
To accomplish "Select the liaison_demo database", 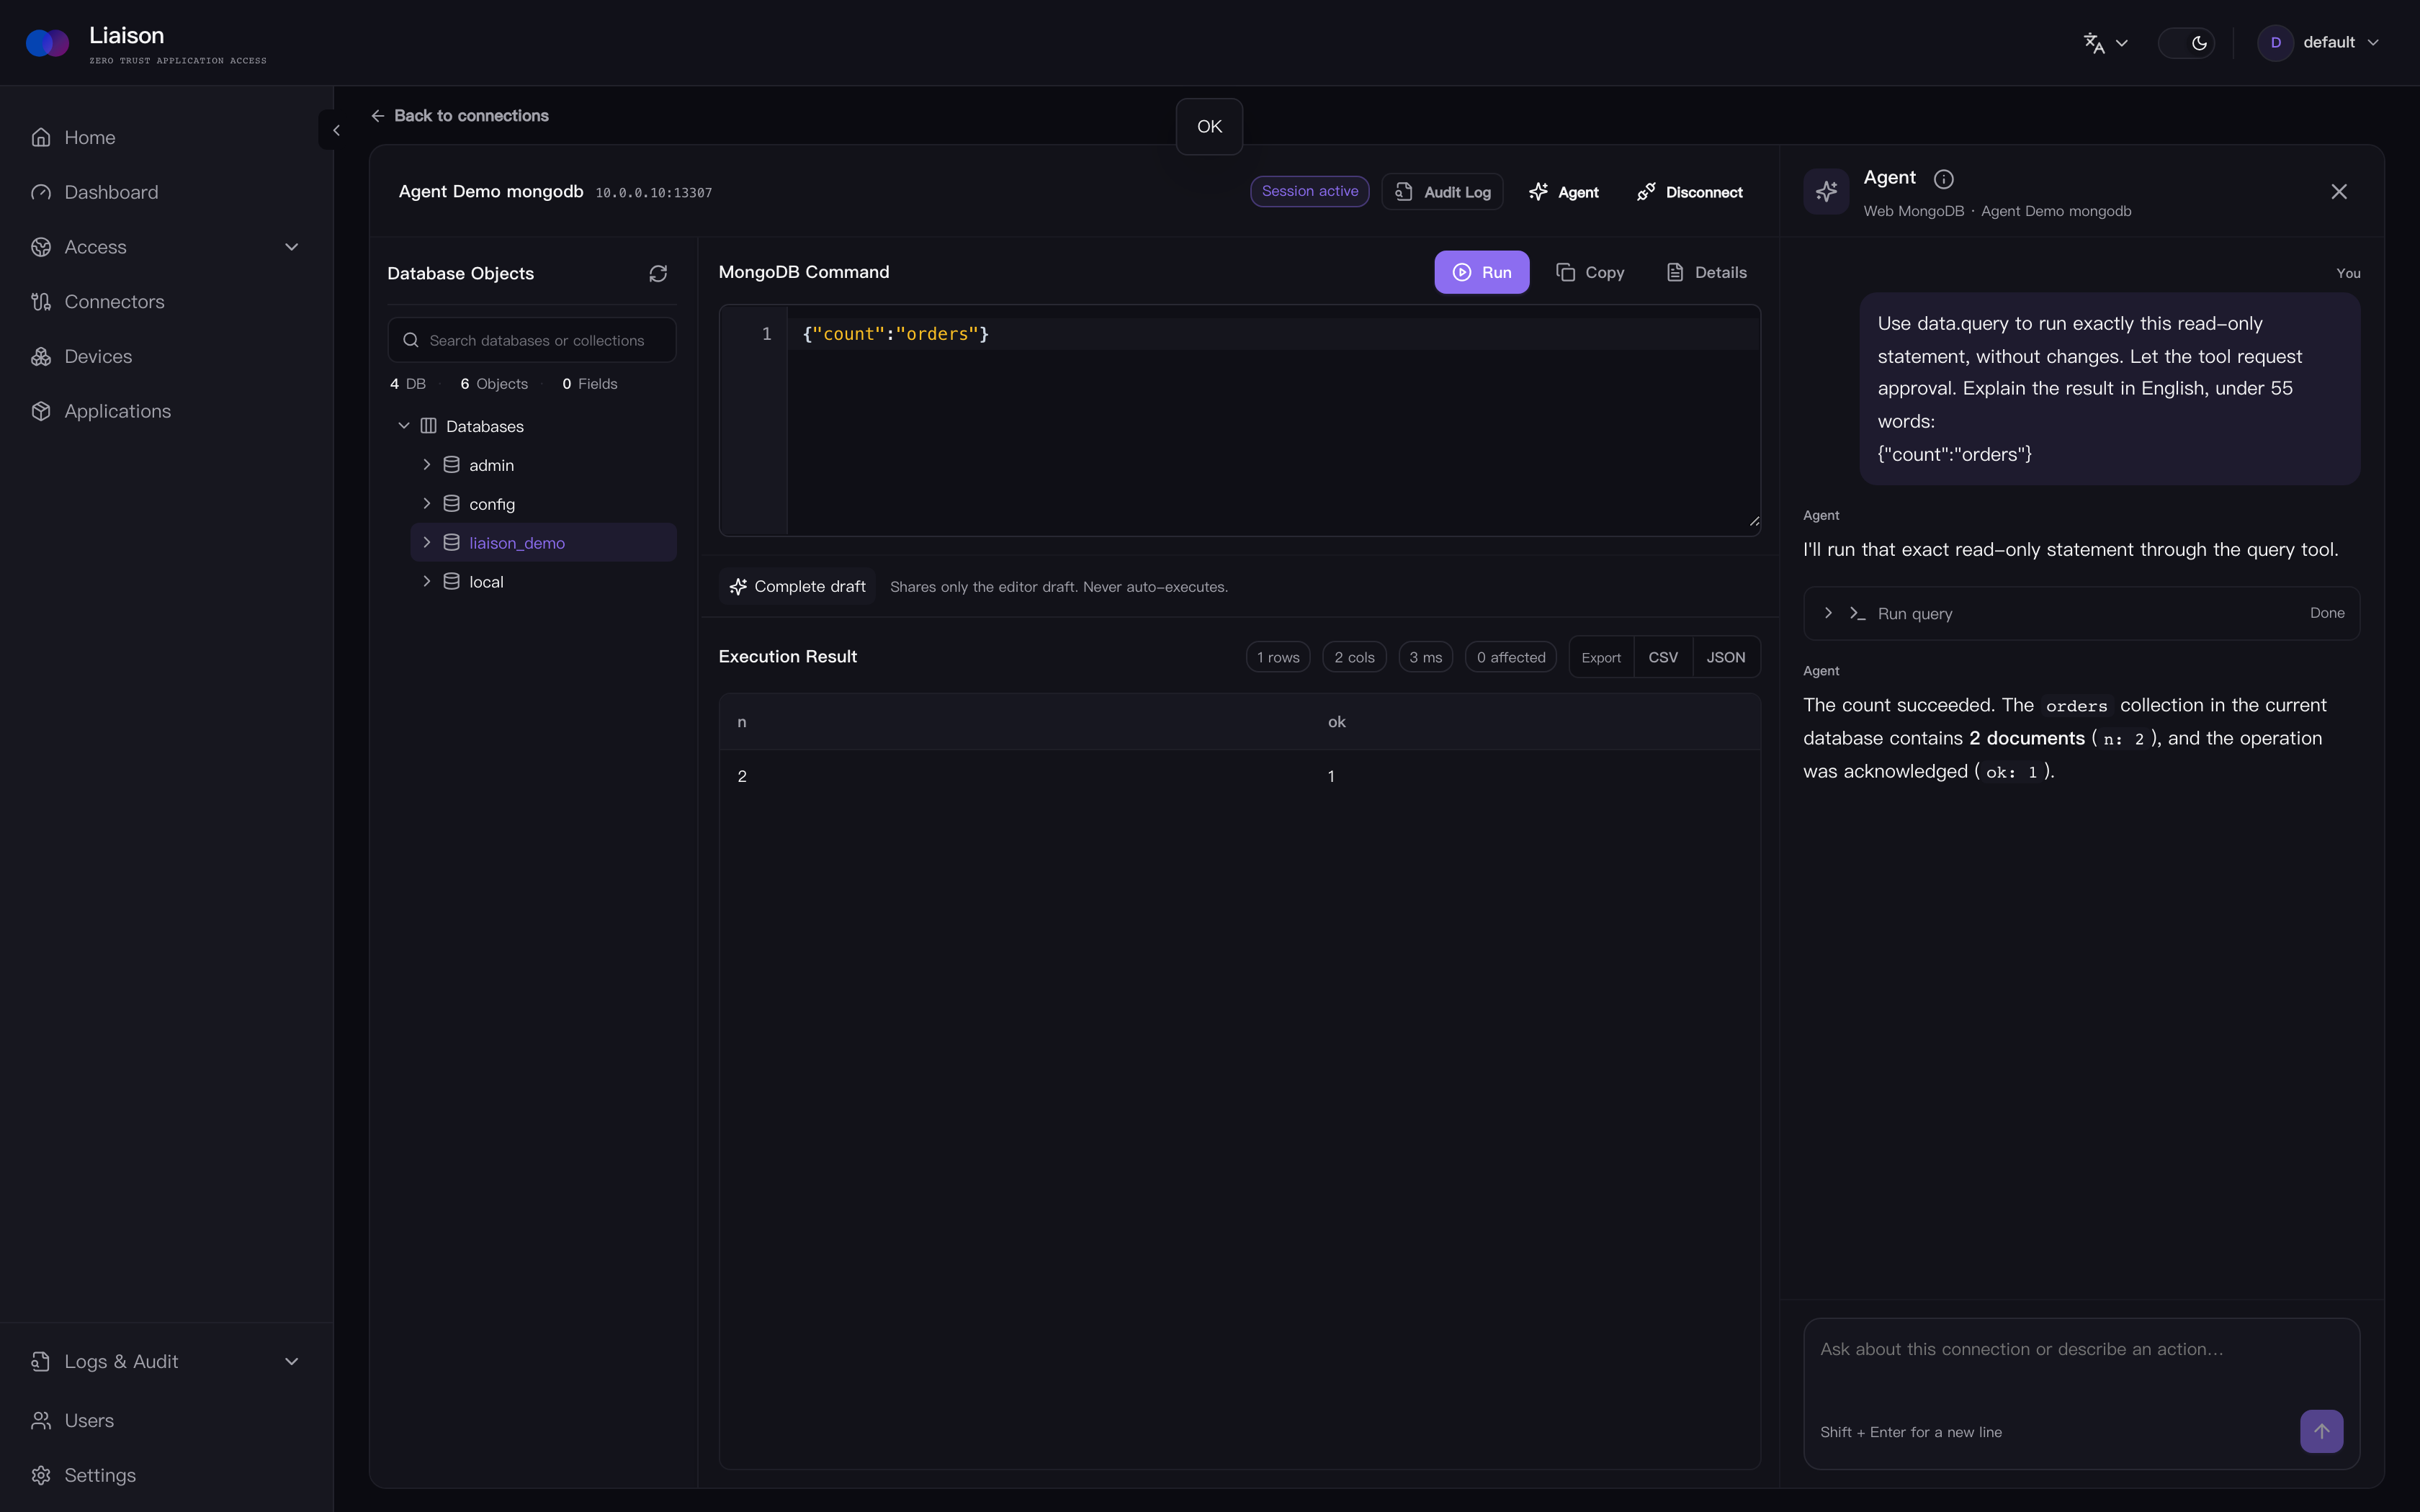I will point(517,543).
